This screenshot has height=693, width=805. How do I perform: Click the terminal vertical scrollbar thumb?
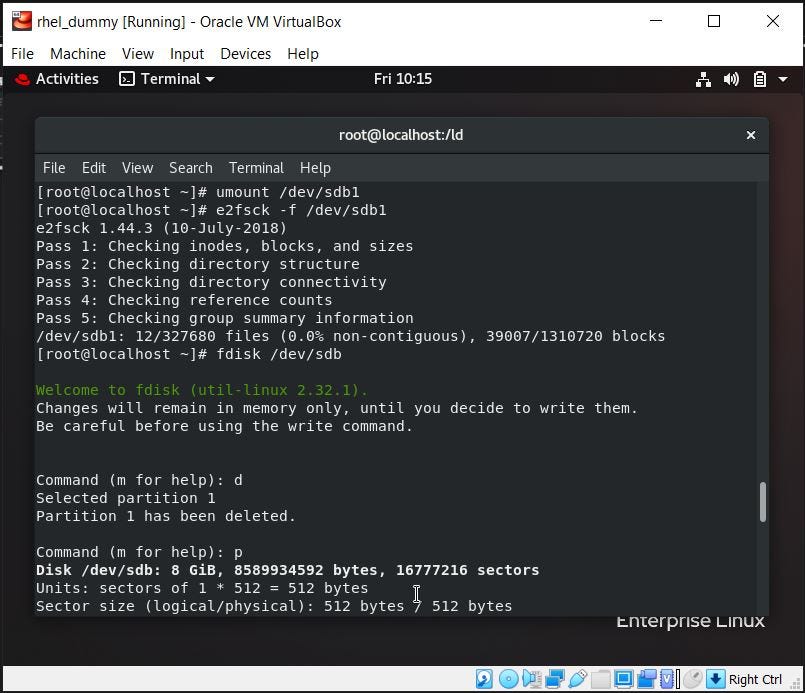763,502
